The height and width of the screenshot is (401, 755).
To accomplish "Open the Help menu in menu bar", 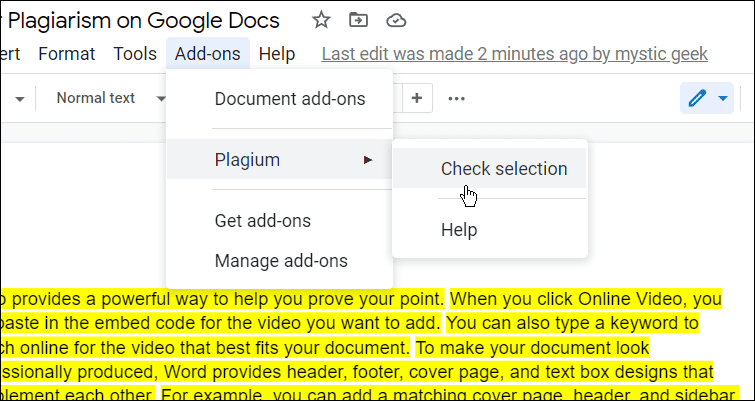I will 277,54.
